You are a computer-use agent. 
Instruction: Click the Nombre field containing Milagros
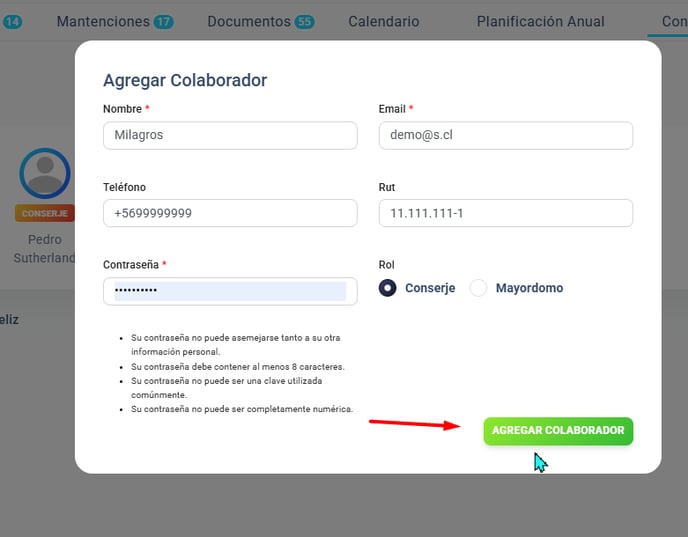click(230, 135)
